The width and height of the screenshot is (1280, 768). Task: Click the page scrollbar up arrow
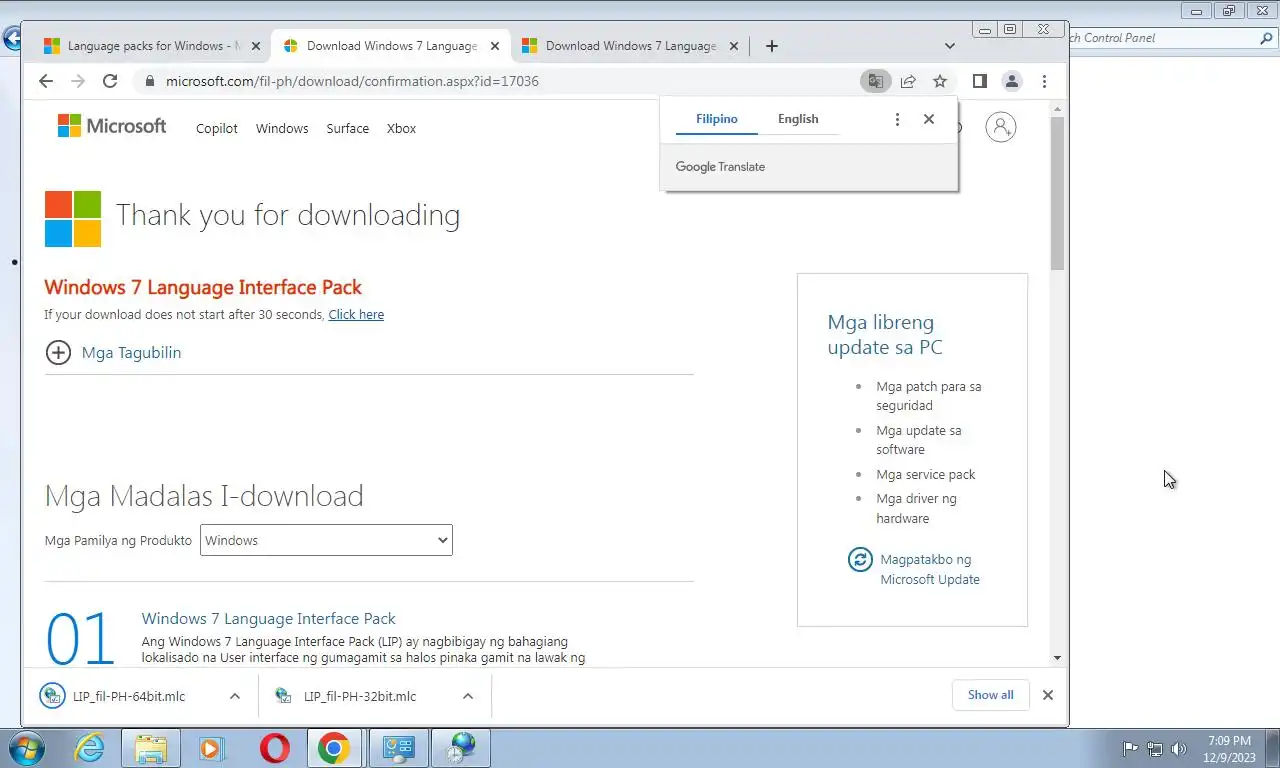1058,108
